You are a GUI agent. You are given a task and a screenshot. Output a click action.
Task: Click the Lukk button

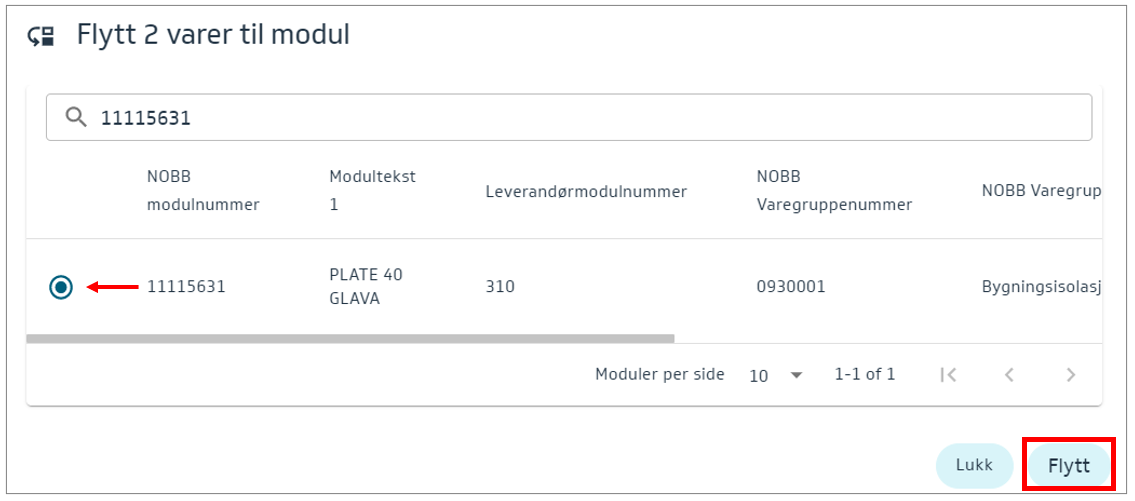coord(974,465)
